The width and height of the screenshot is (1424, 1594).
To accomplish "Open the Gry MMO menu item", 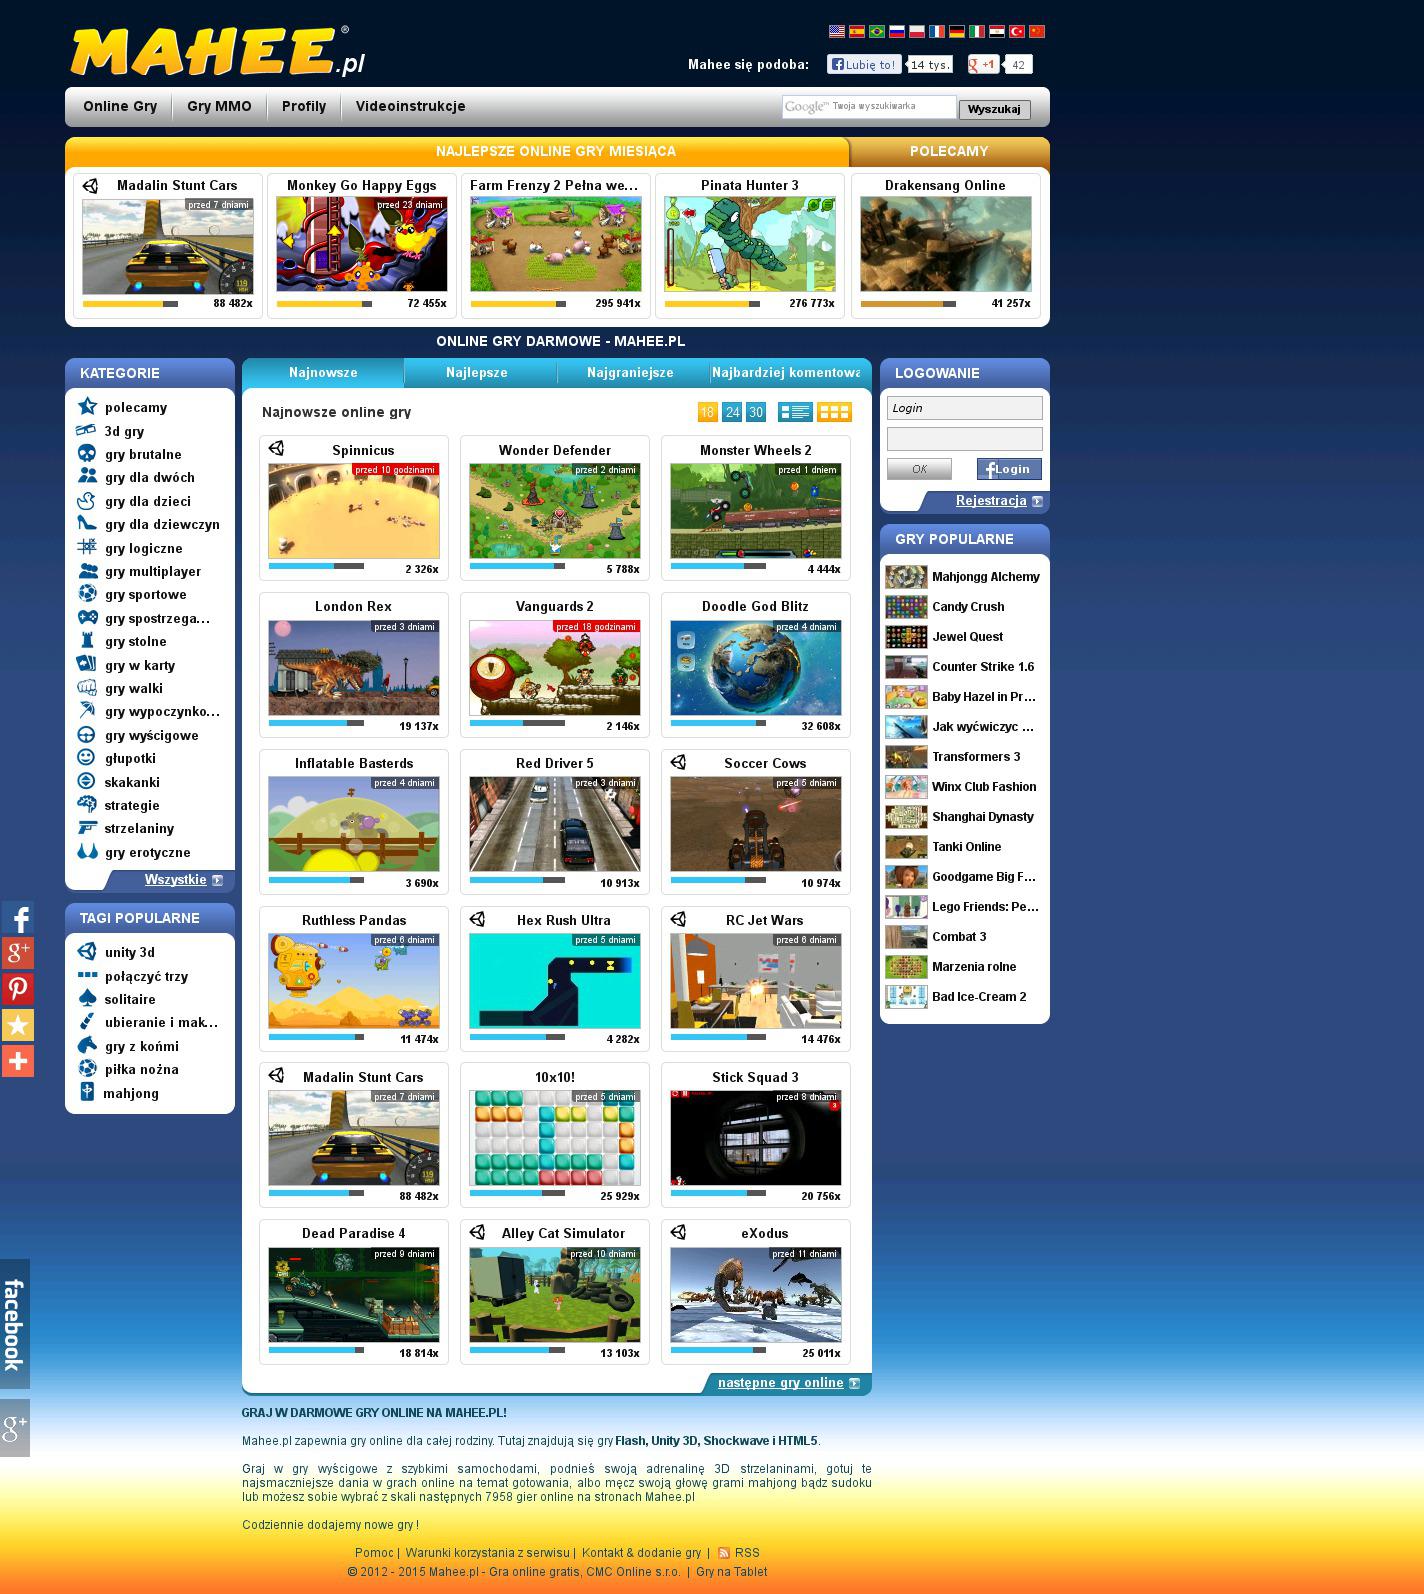I will click(x=219, y=107).
